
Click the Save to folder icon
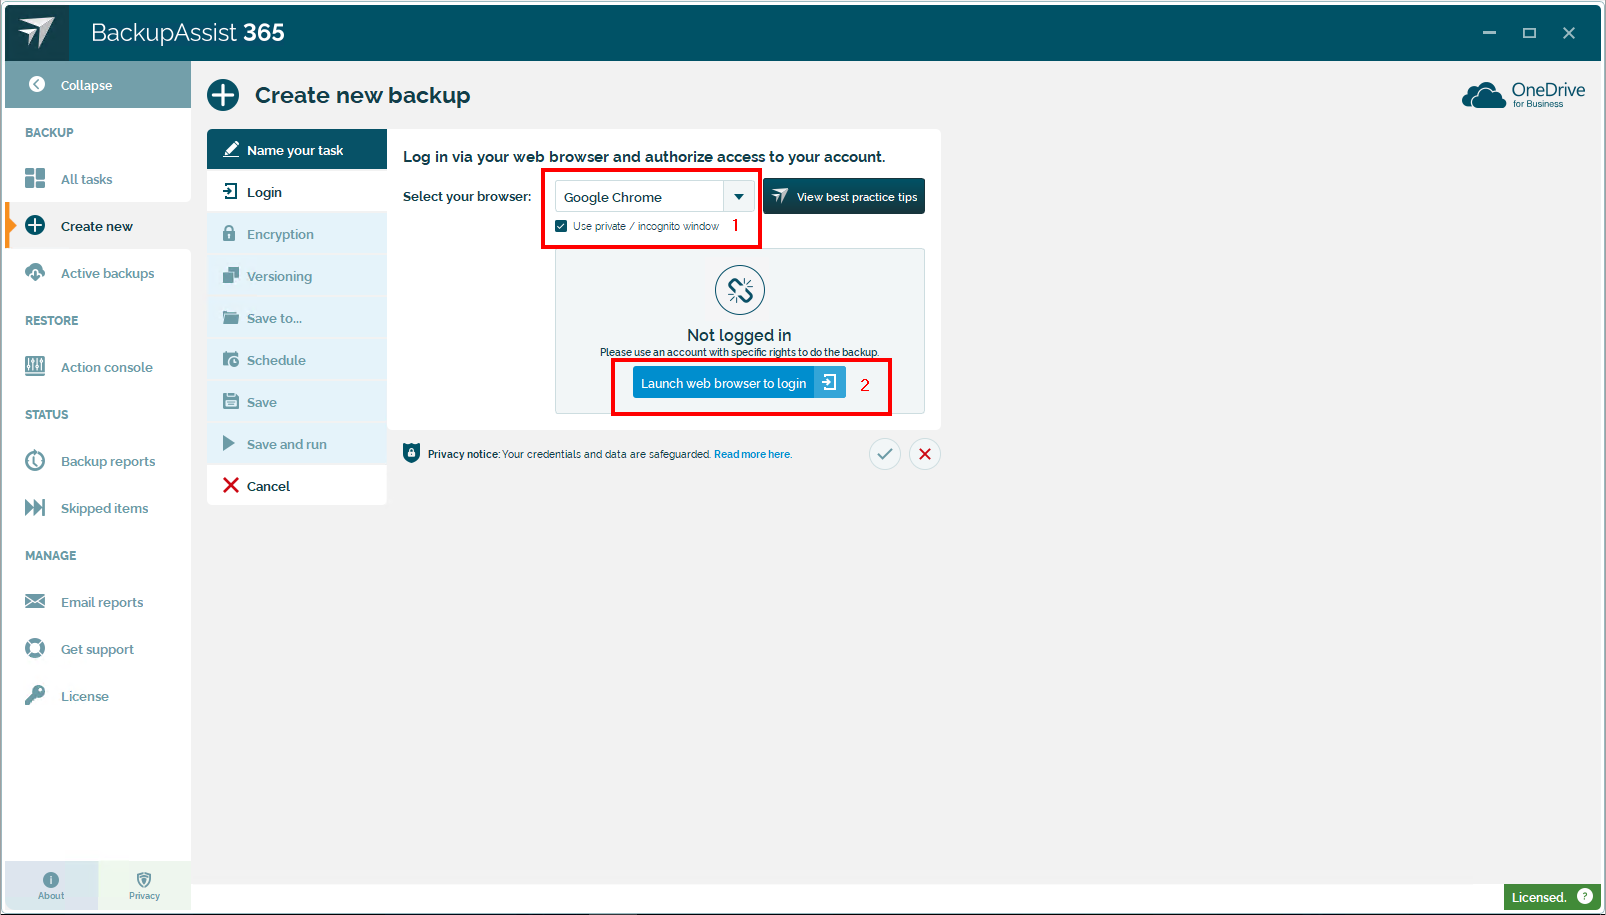click(230, 317)
